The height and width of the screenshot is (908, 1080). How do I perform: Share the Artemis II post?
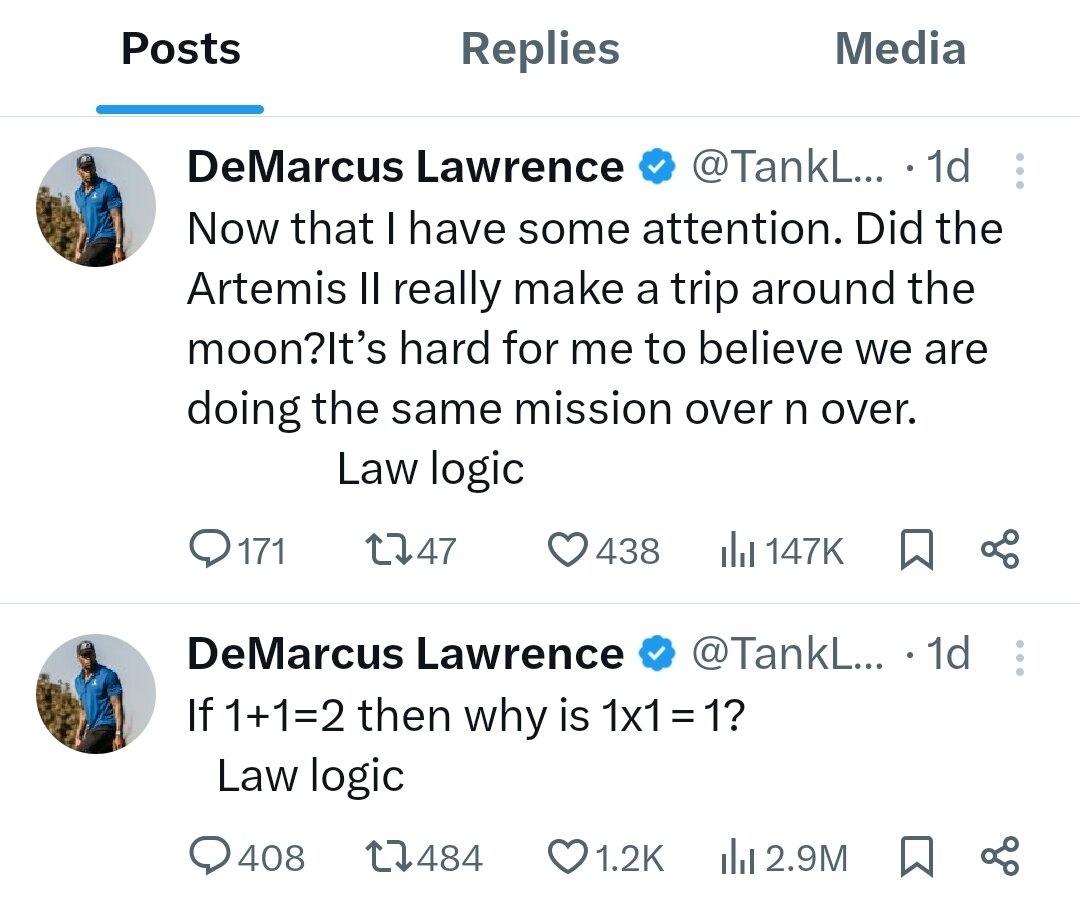pyautogui.click(x=1000, y=550)
